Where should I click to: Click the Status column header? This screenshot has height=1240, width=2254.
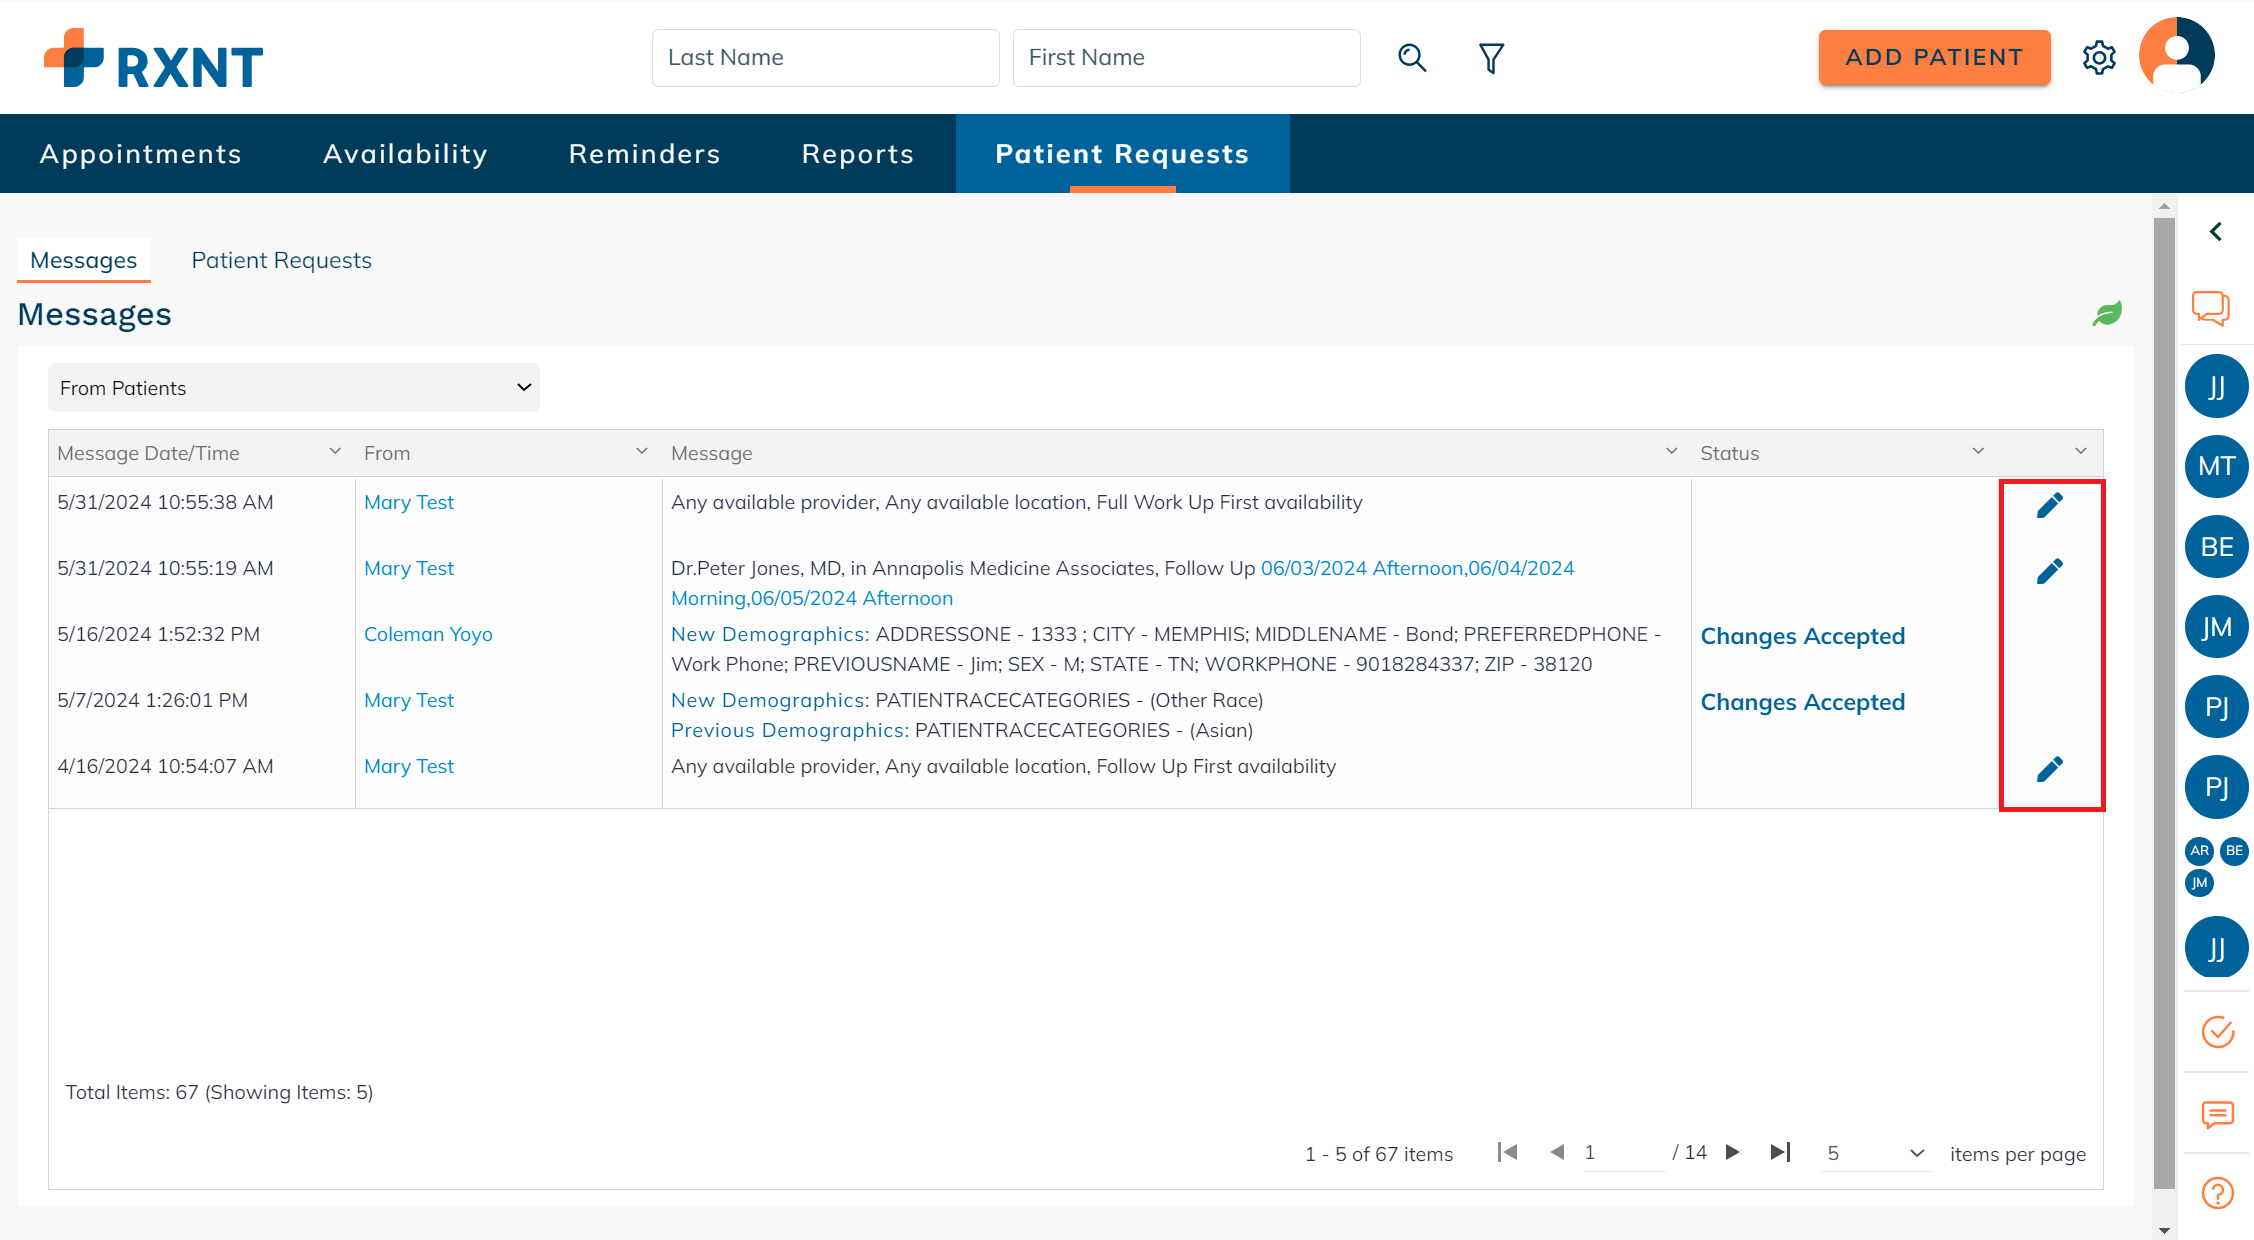pos(1730,453)
